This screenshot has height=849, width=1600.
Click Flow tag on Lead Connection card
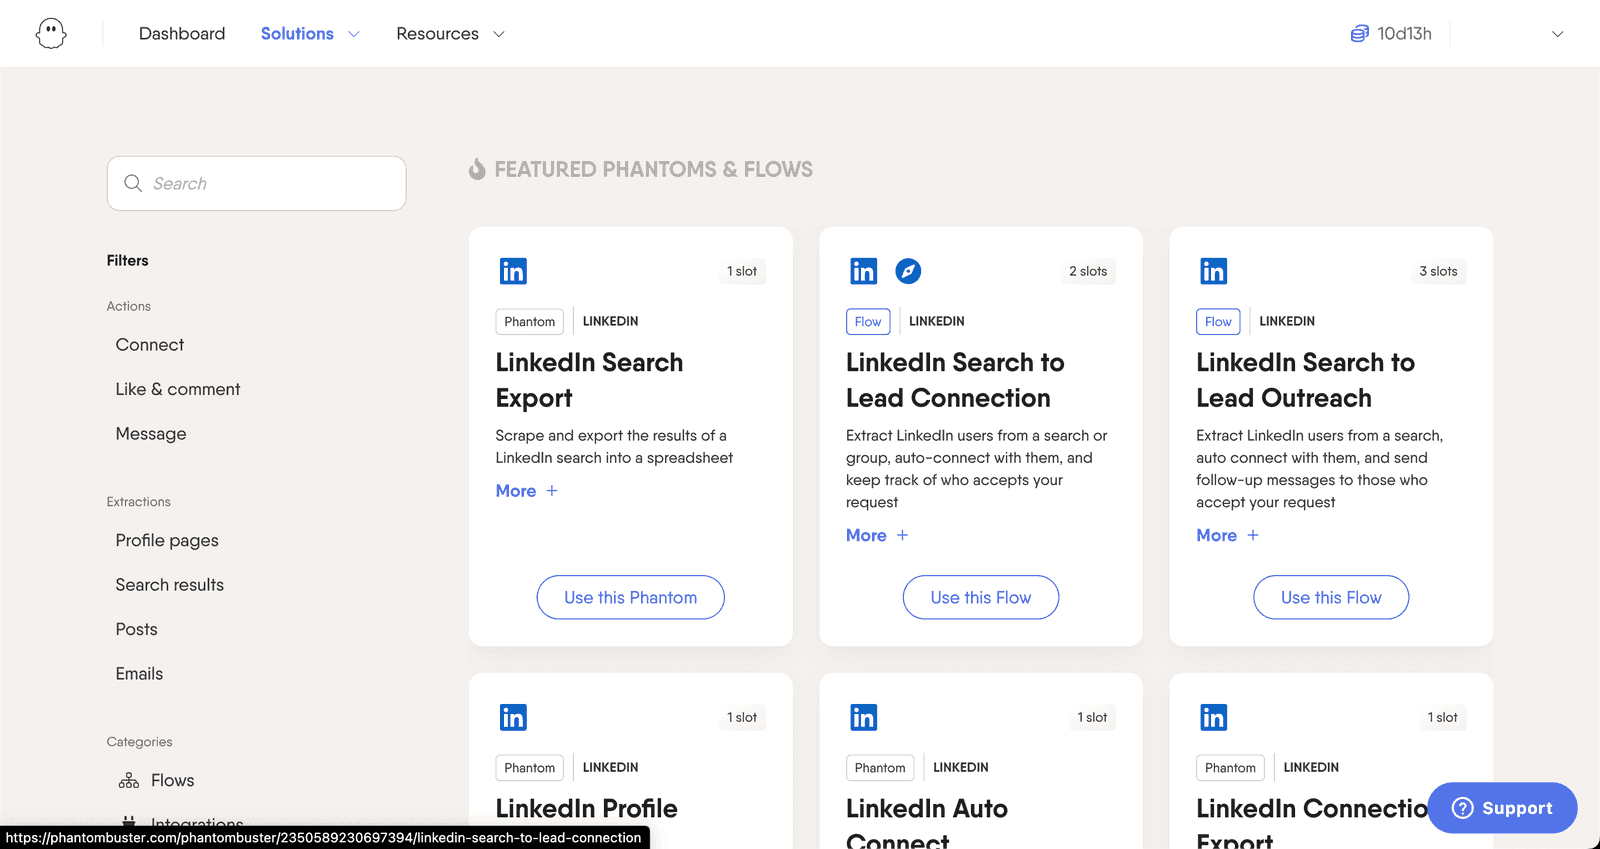[x=868, y=321]
